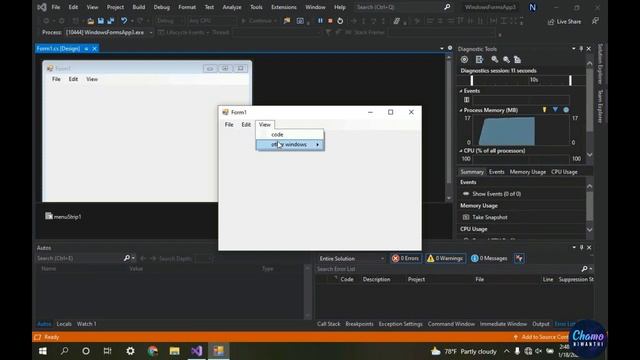
Task: Click the account badge N
Action: tap(532, 7)
